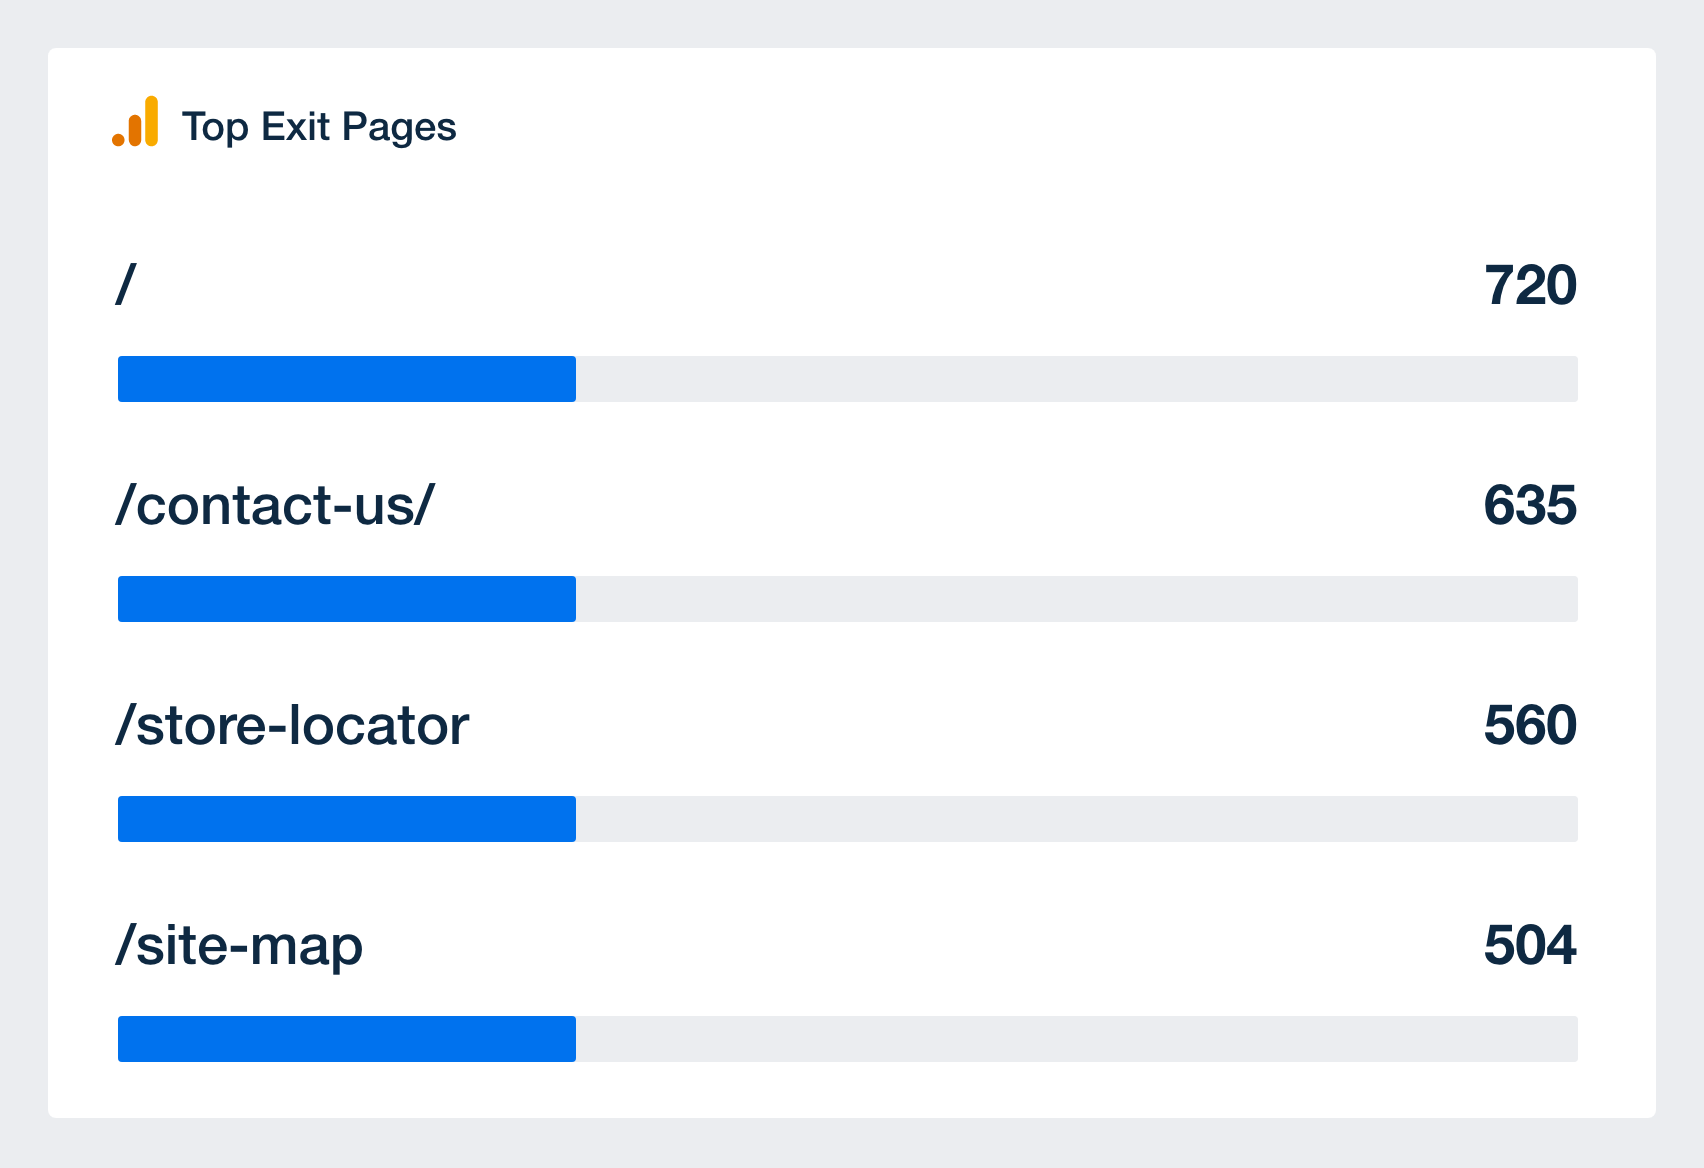Click the gray track of the /contact-us/ bar
Screen dimensions: 1704x1168
1077,599
